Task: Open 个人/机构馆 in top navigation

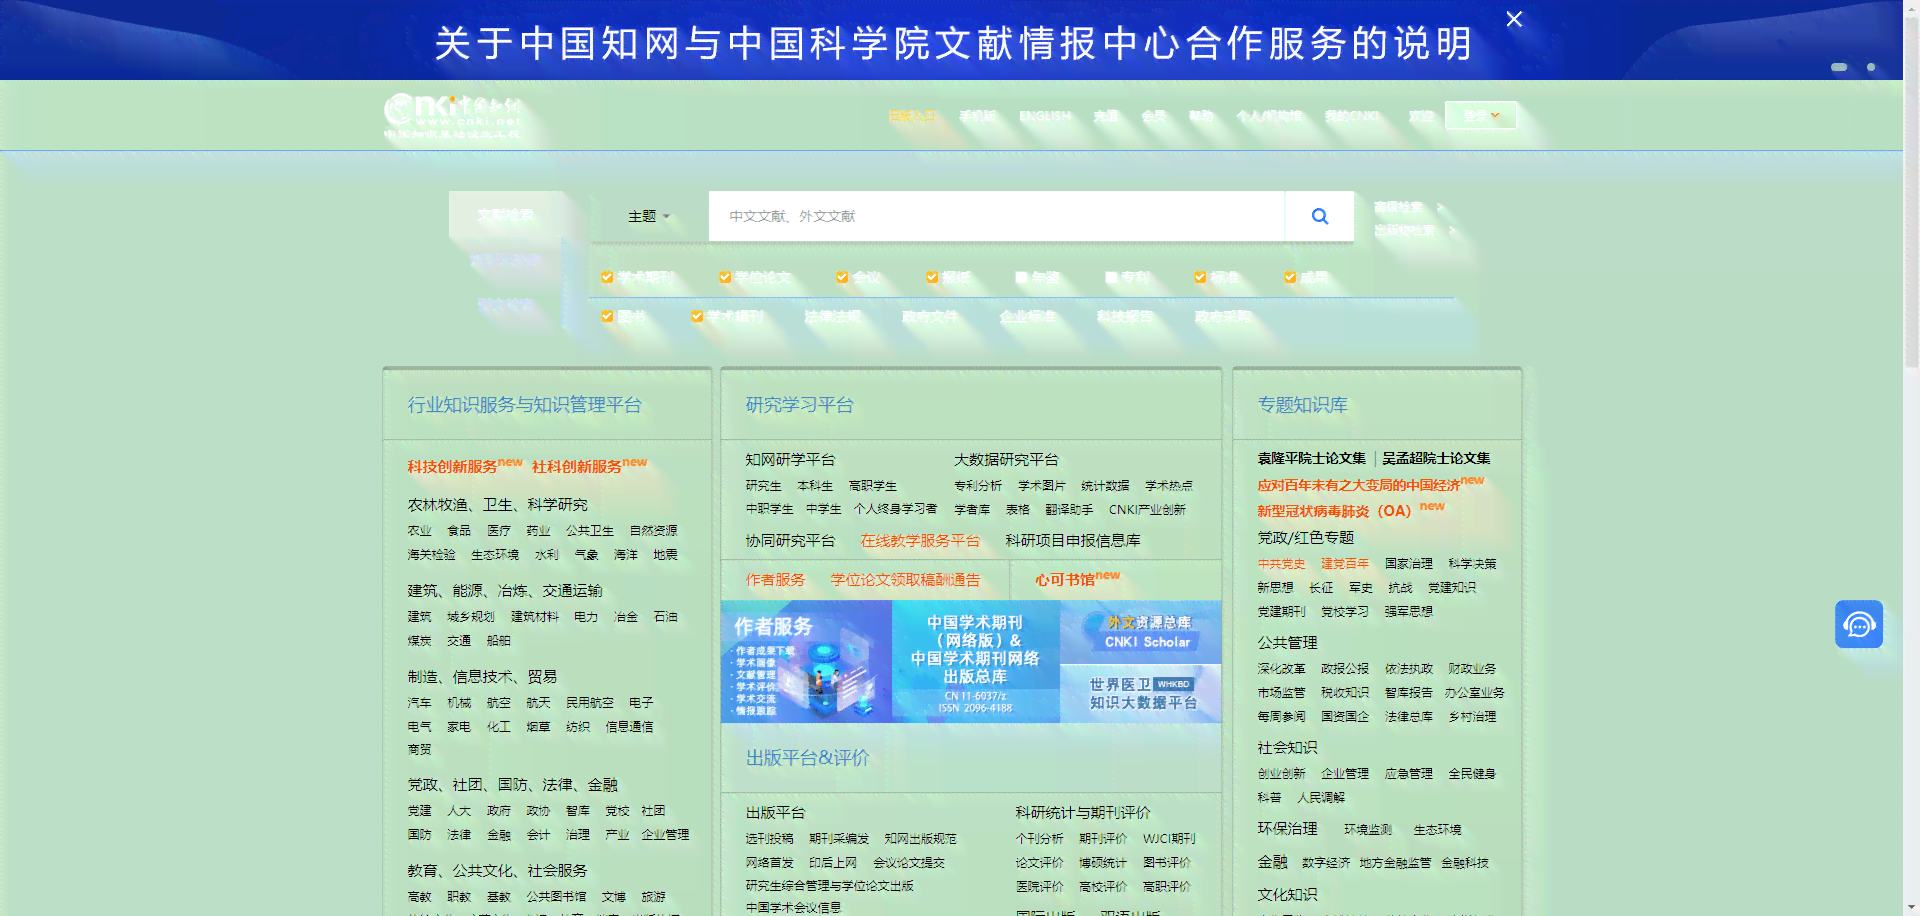Action: (x=1269, y=116)
